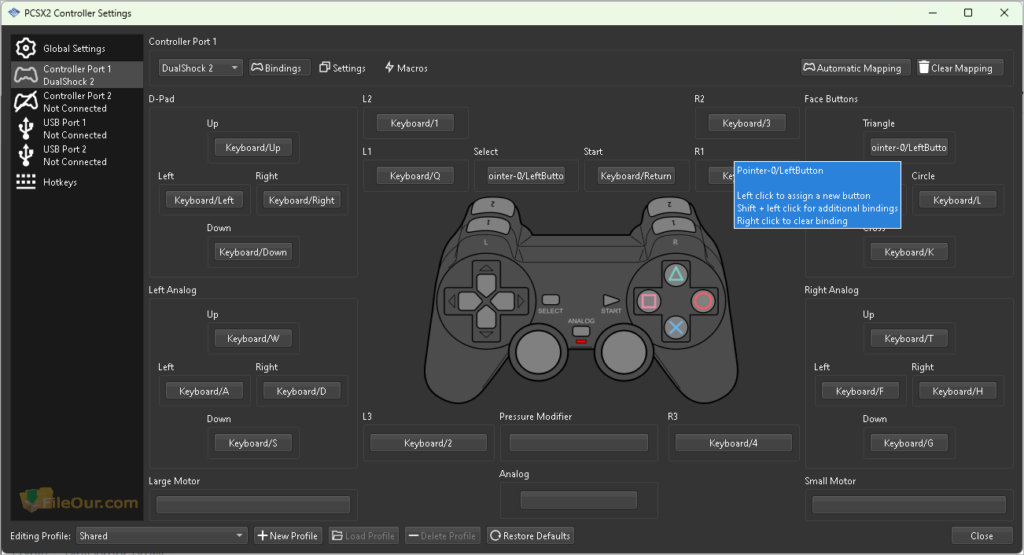This screenshot has height=555, width=1024.
Task: Click ANALOG button on controller image
Action: tap(581, 331)
